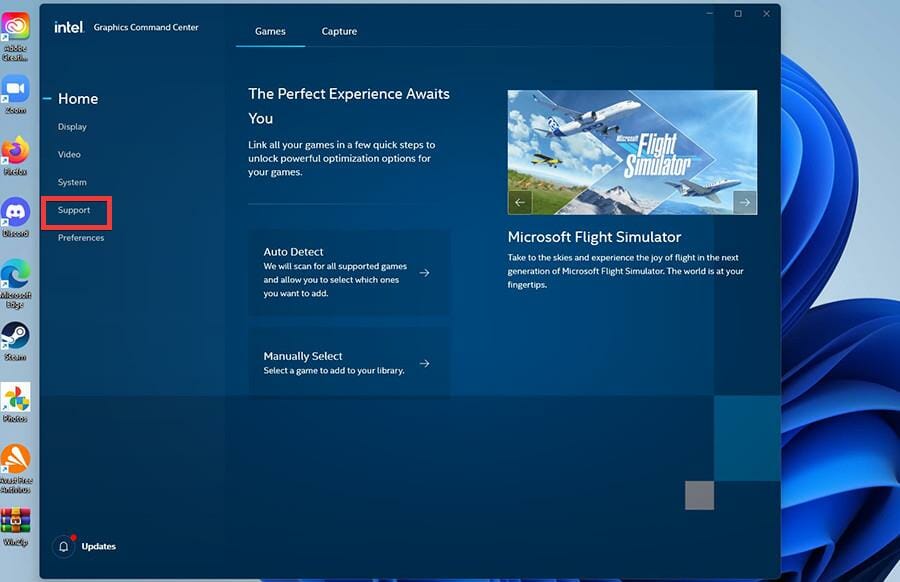Click the Updates label
The image size is (900, 582).
[99, 546]
